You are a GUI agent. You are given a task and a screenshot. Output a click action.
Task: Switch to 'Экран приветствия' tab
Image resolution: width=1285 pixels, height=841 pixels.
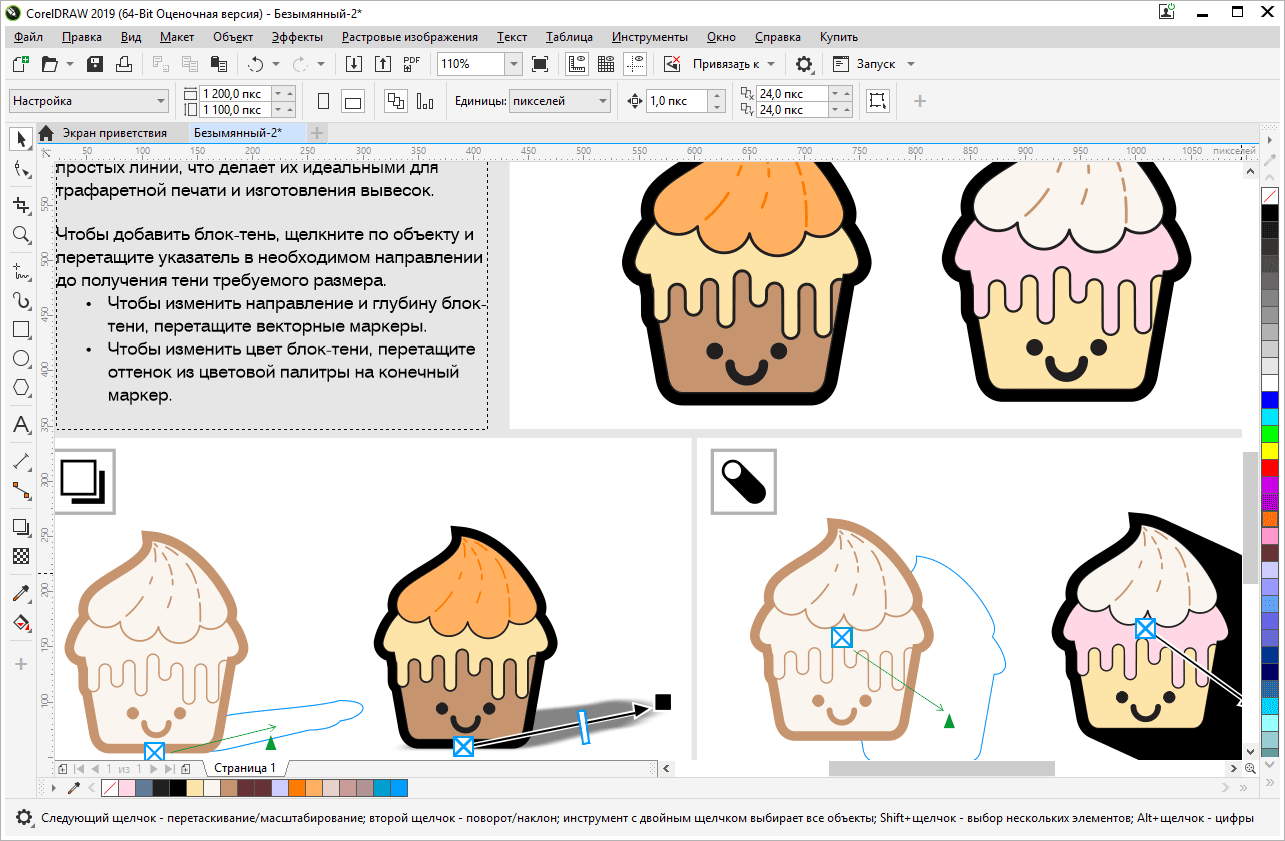[114, 133]
